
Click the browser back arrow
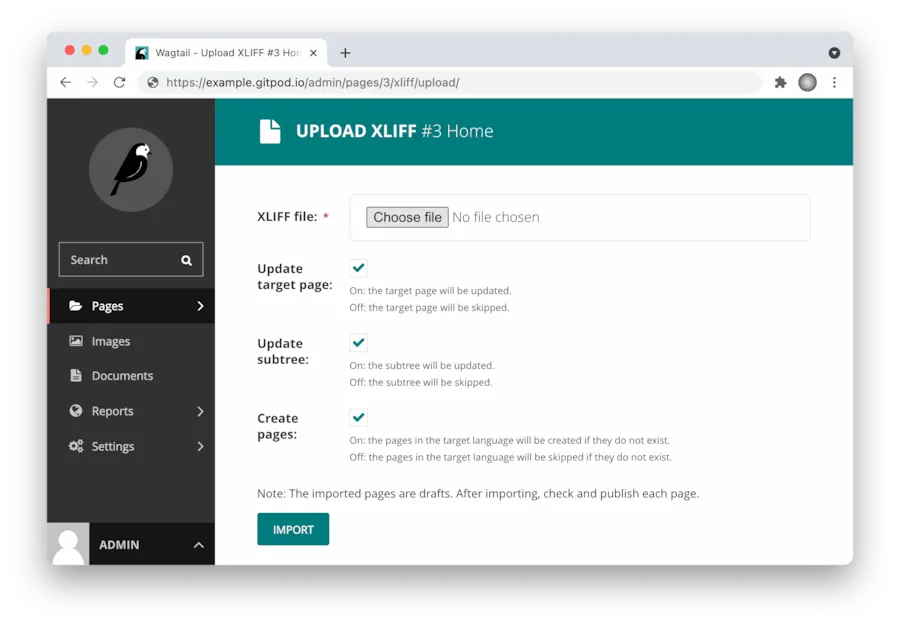(x=66, y=83)
